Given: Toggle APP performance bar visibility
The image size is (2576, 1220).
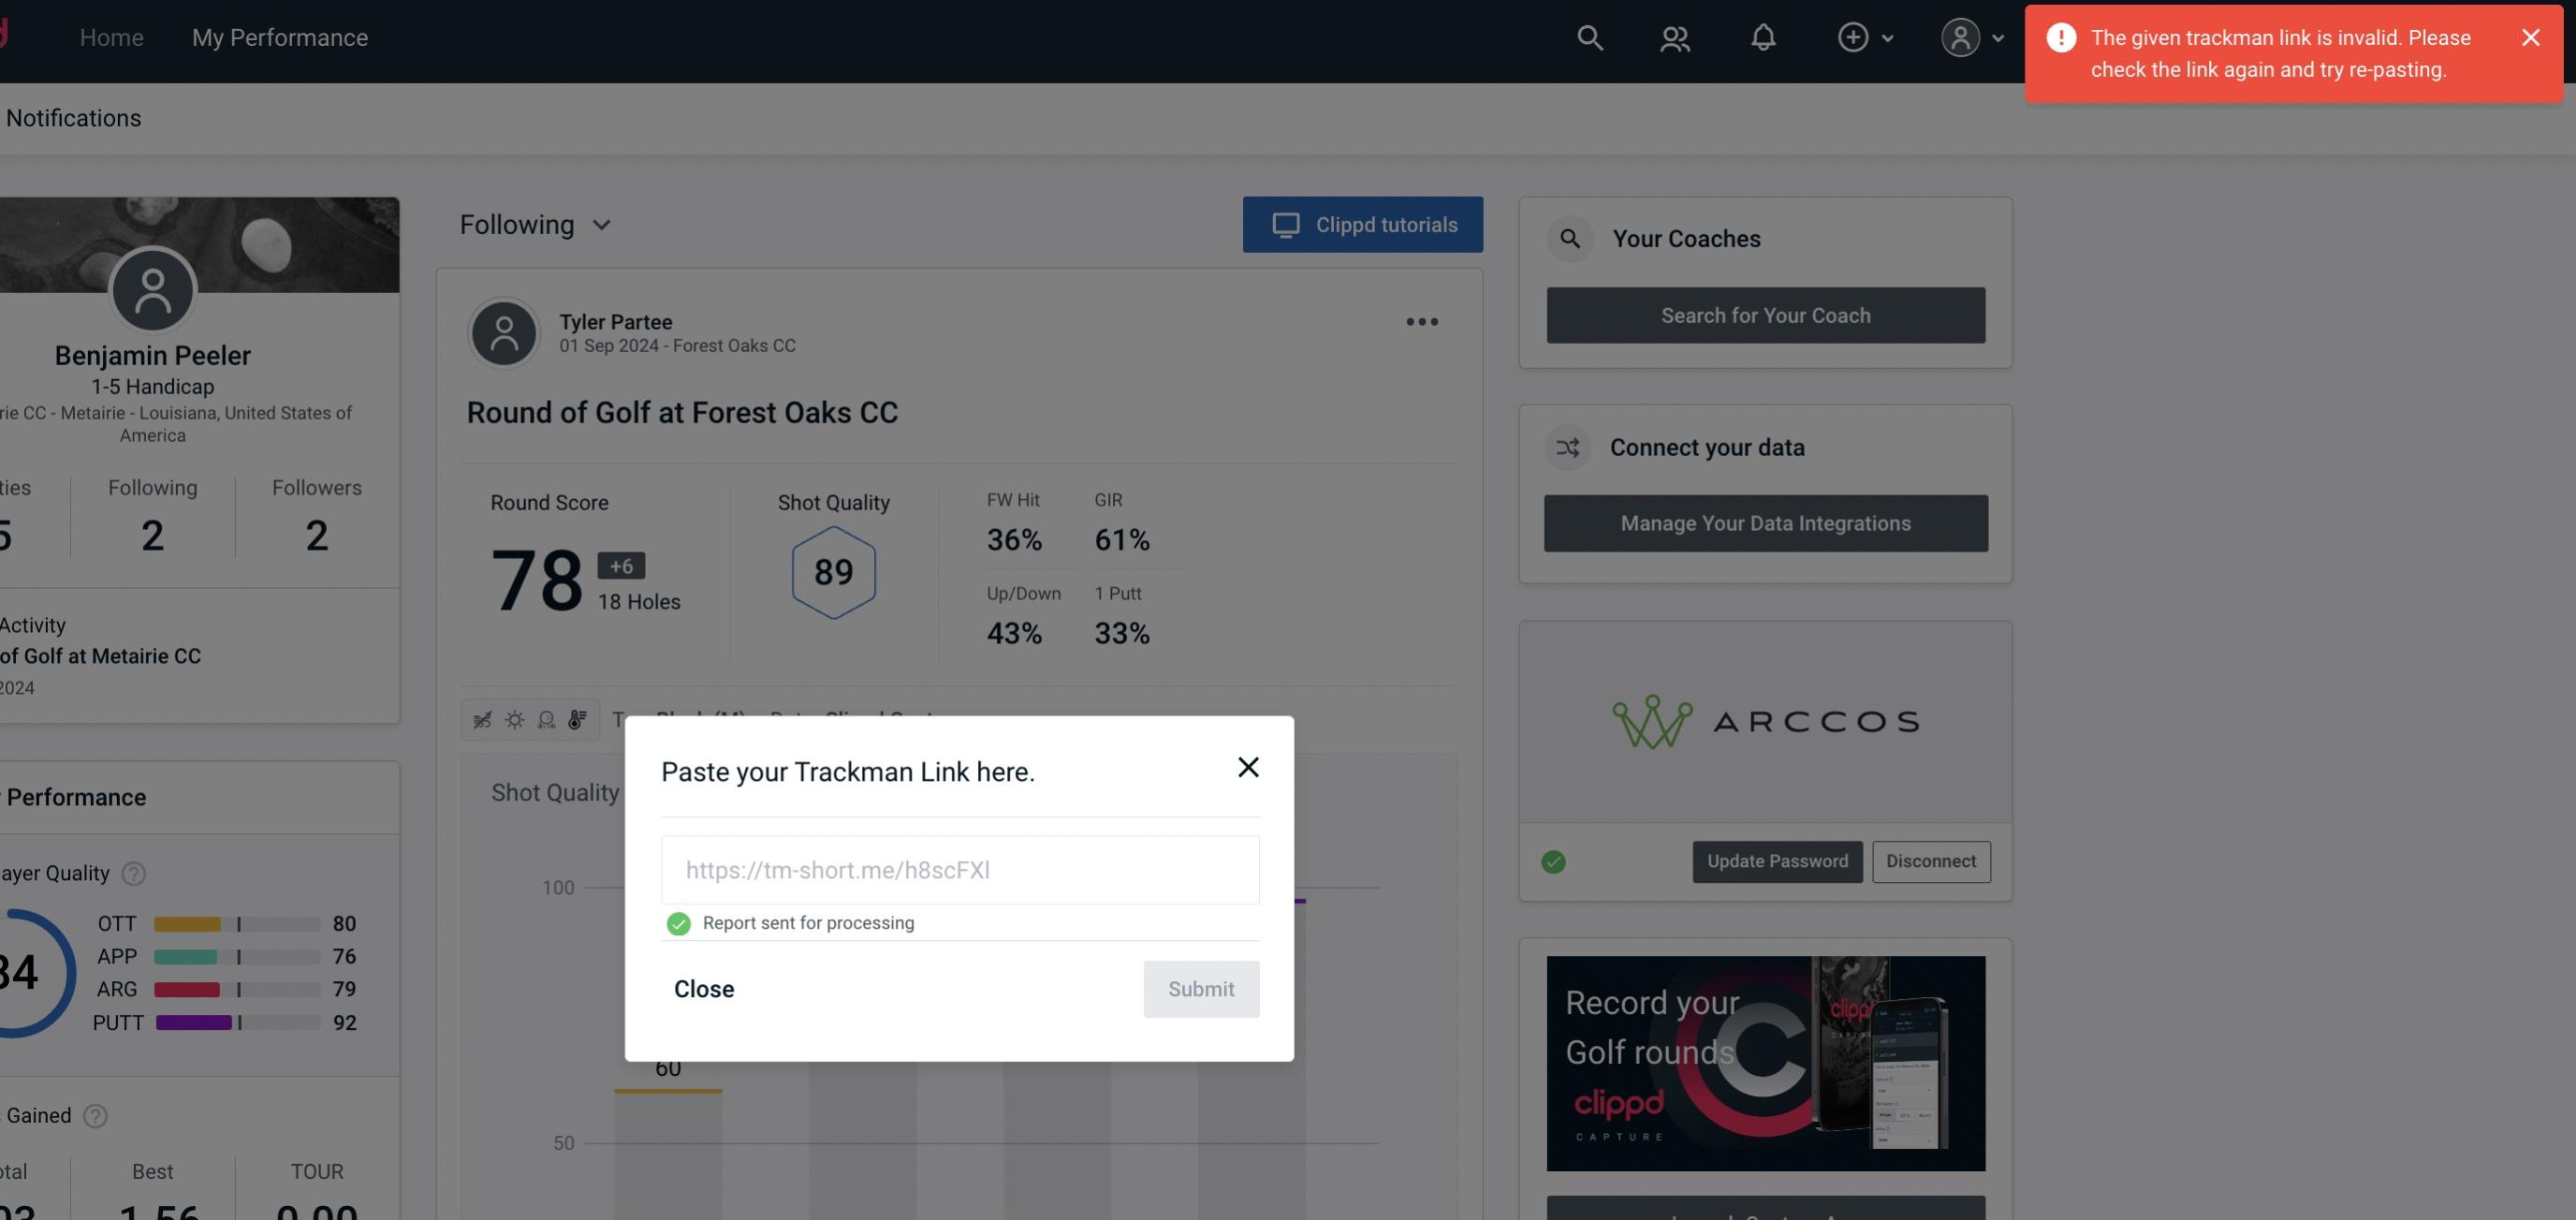Looking at the screenshot, I should point(235,955).
